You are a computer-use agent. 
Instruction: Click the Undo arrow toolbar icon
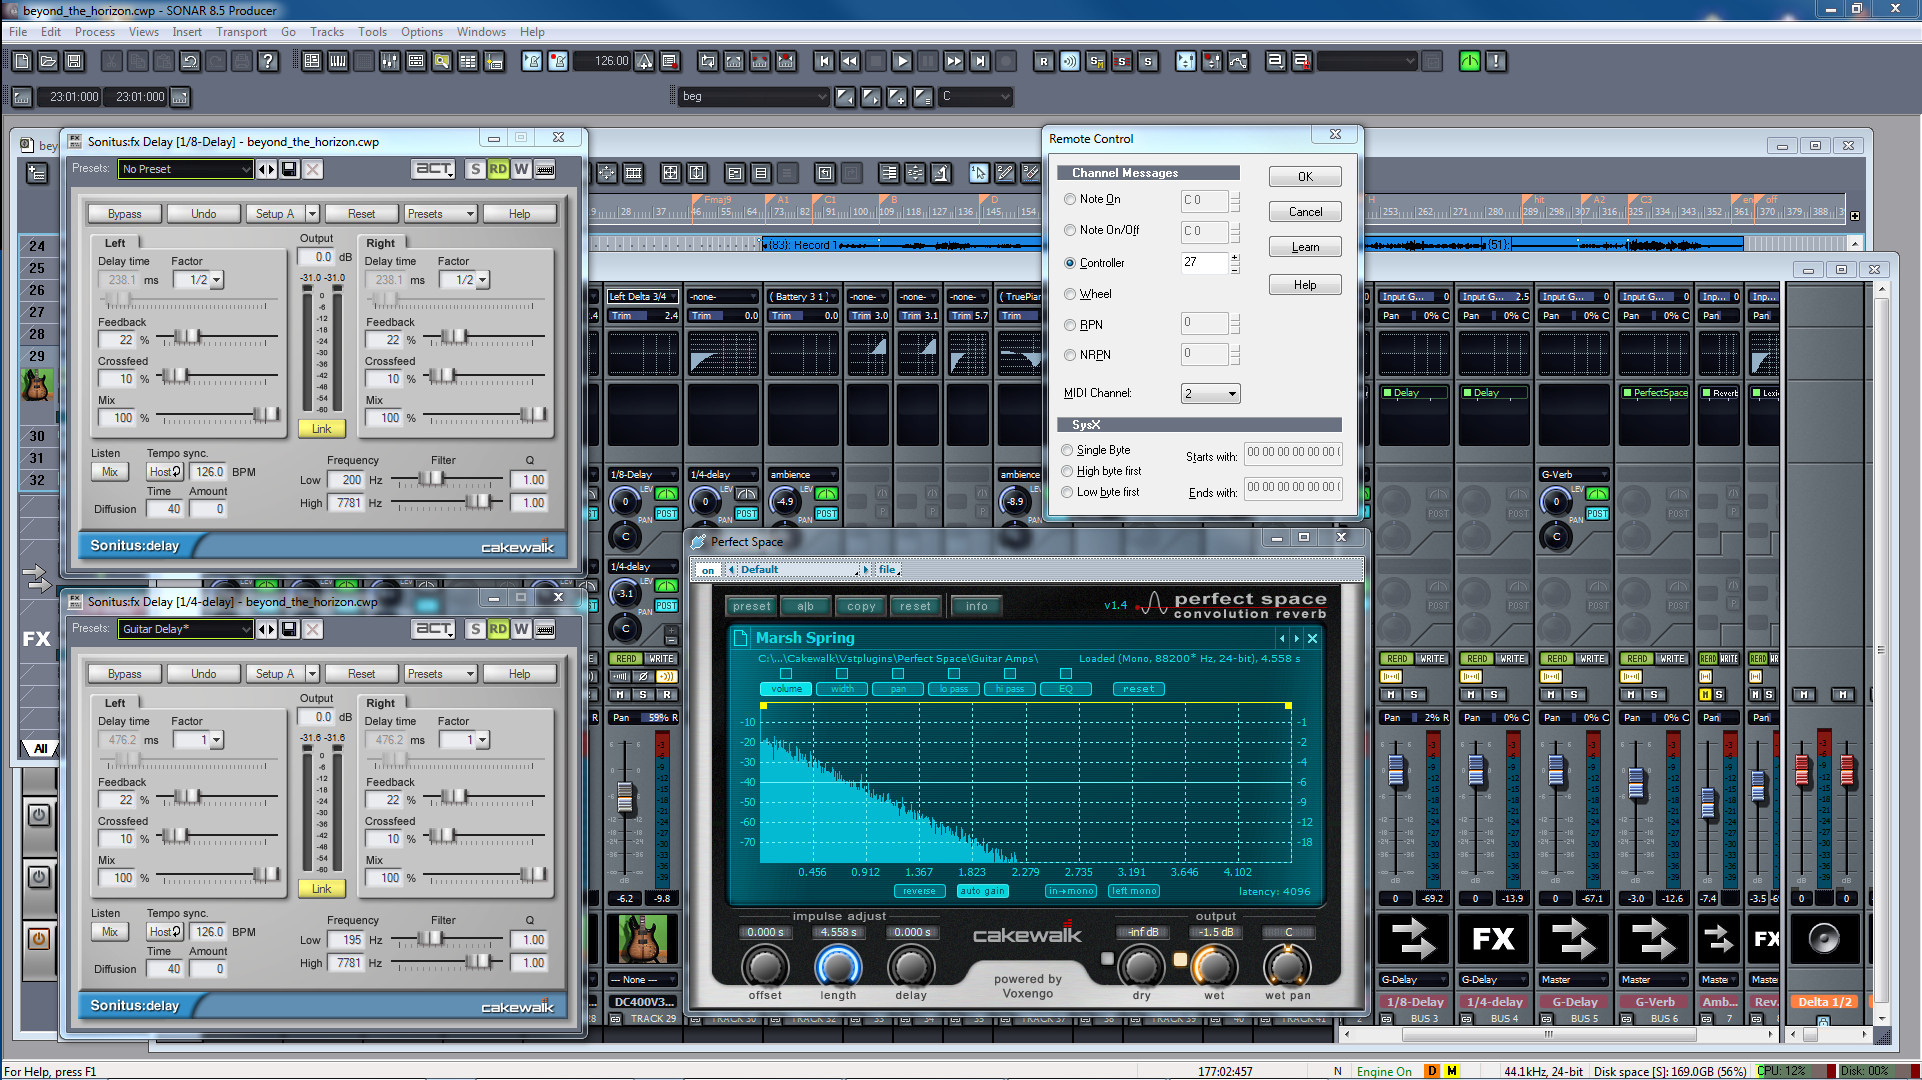190,61
